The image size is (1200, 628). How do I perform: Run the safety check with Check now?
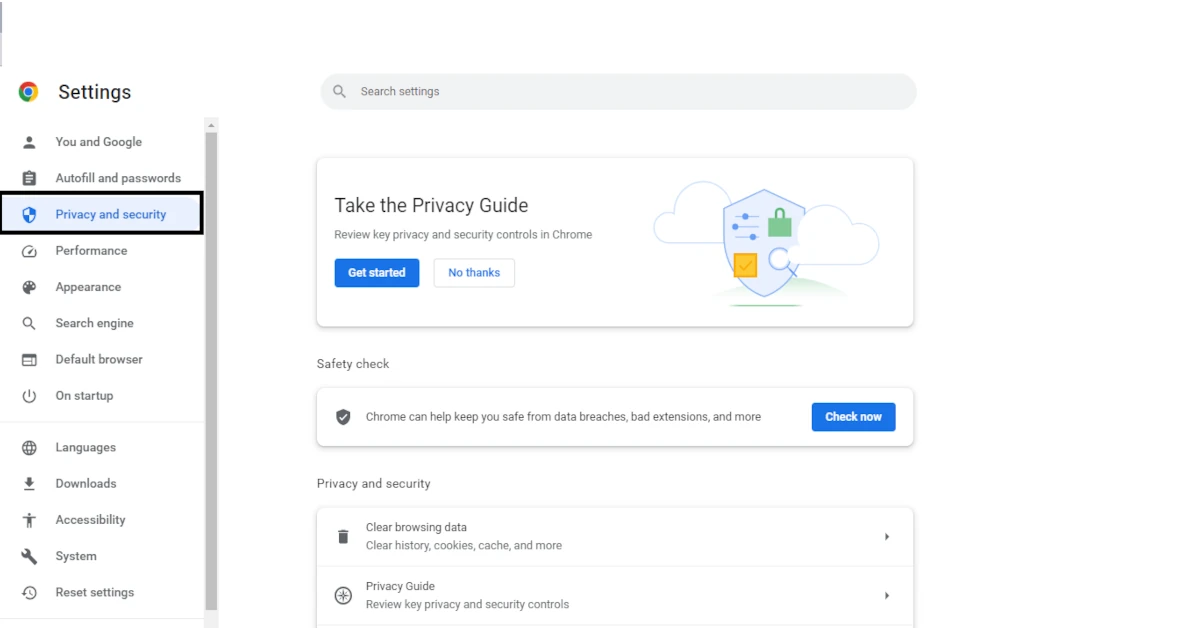(x=853, y=417)
